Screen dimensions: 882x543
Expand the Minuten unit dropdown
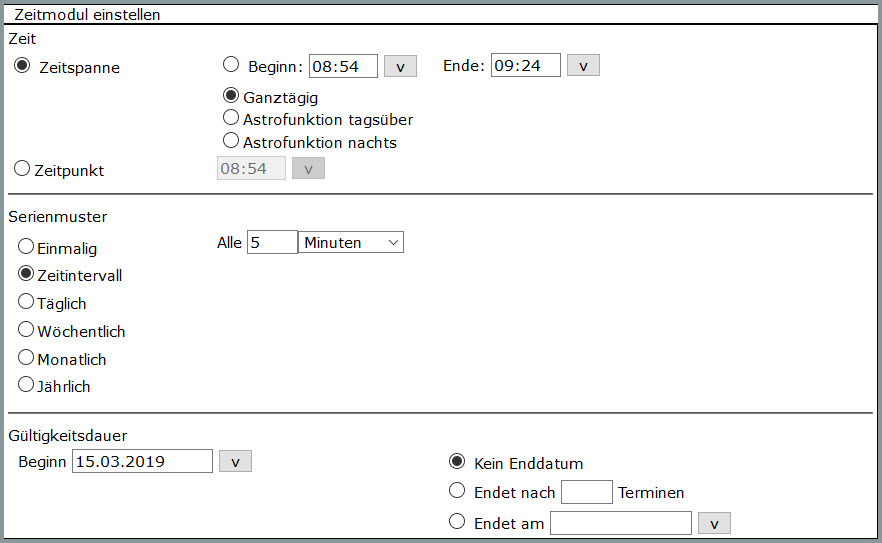[350, 242]
